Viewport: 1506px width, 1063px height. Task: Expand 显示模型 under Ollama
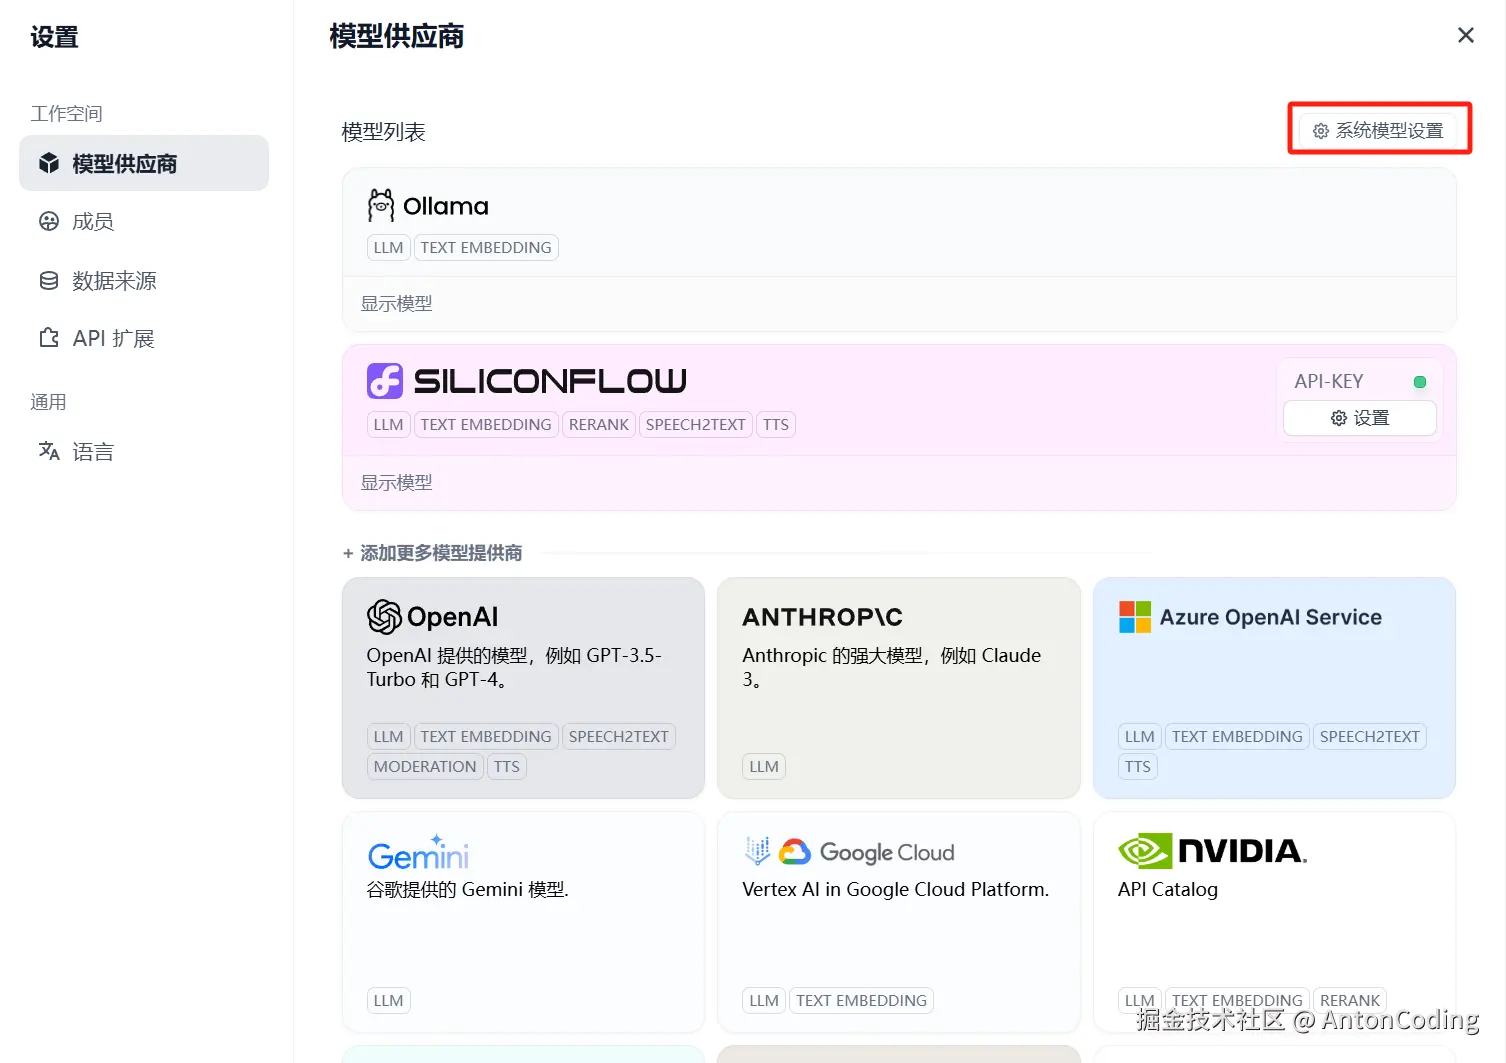(x=397, y=303)
